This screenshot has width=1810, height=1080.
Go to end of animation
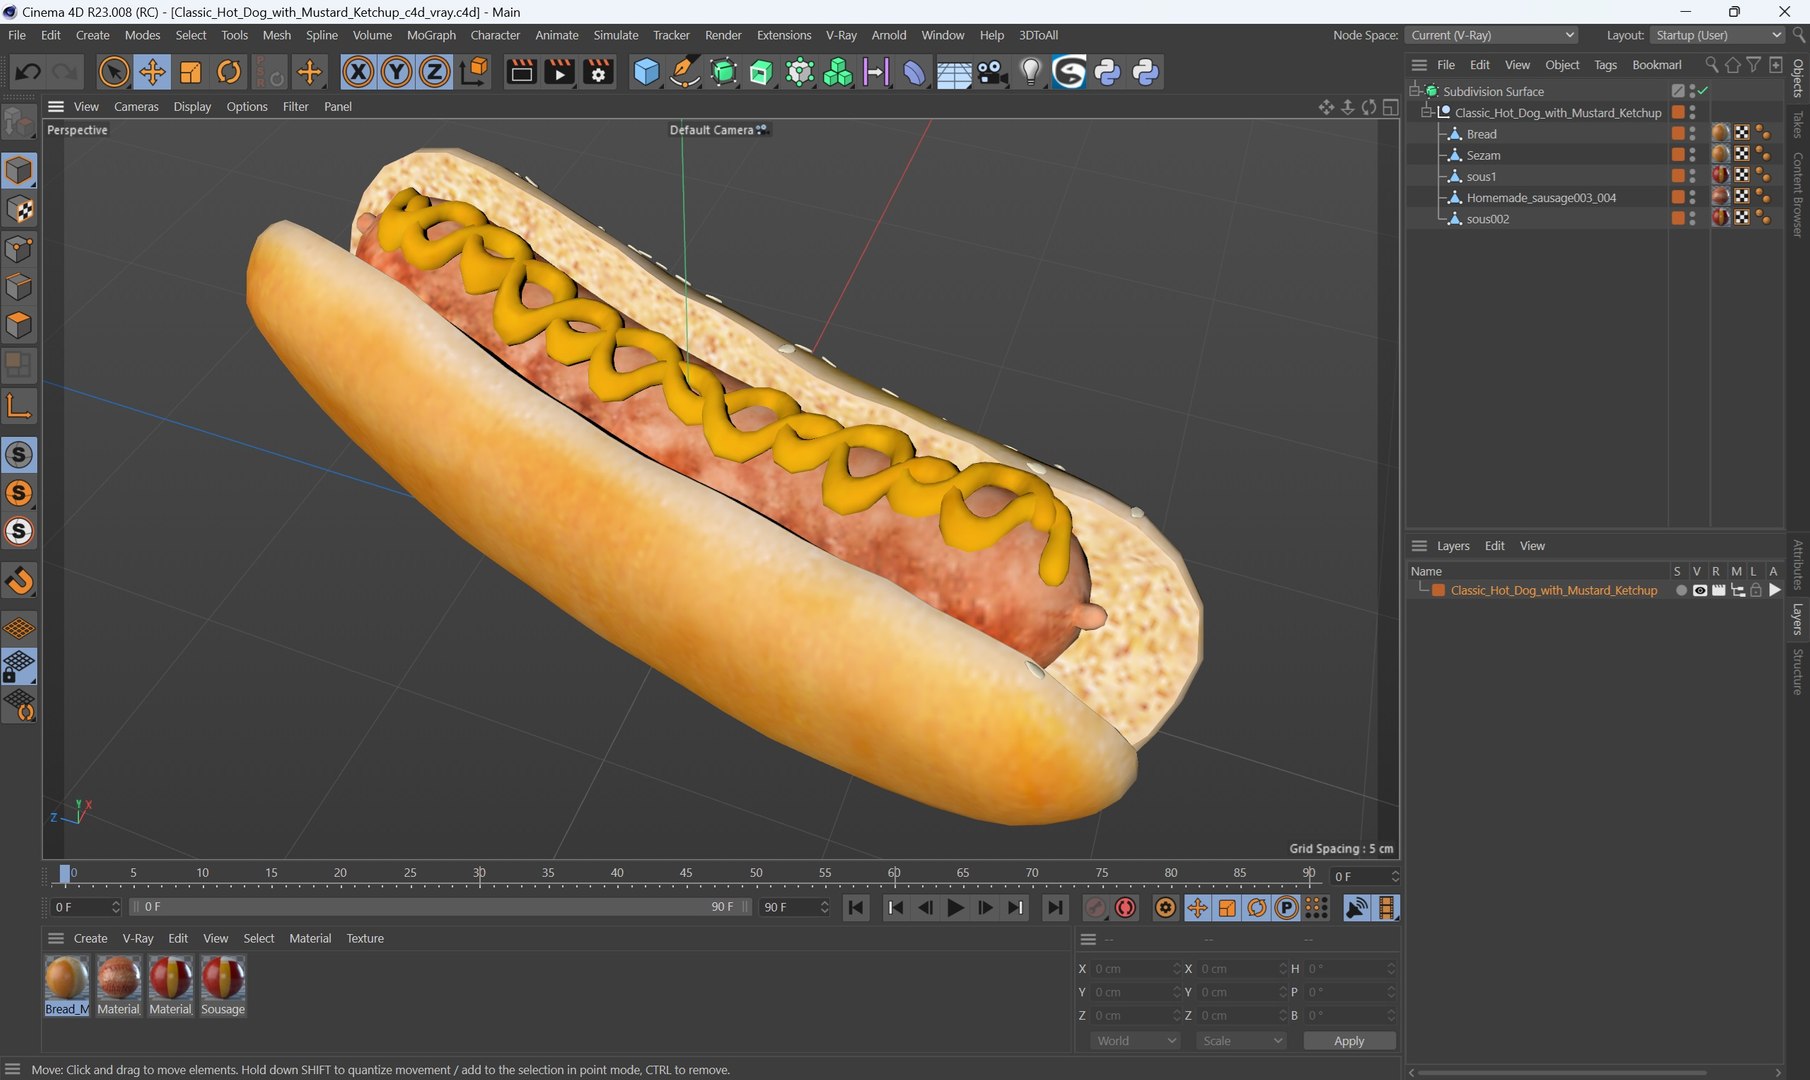[x=1055, y=908]
